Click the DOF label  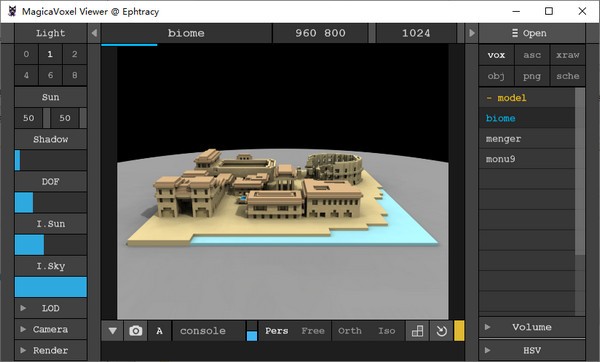pos(51,182)
